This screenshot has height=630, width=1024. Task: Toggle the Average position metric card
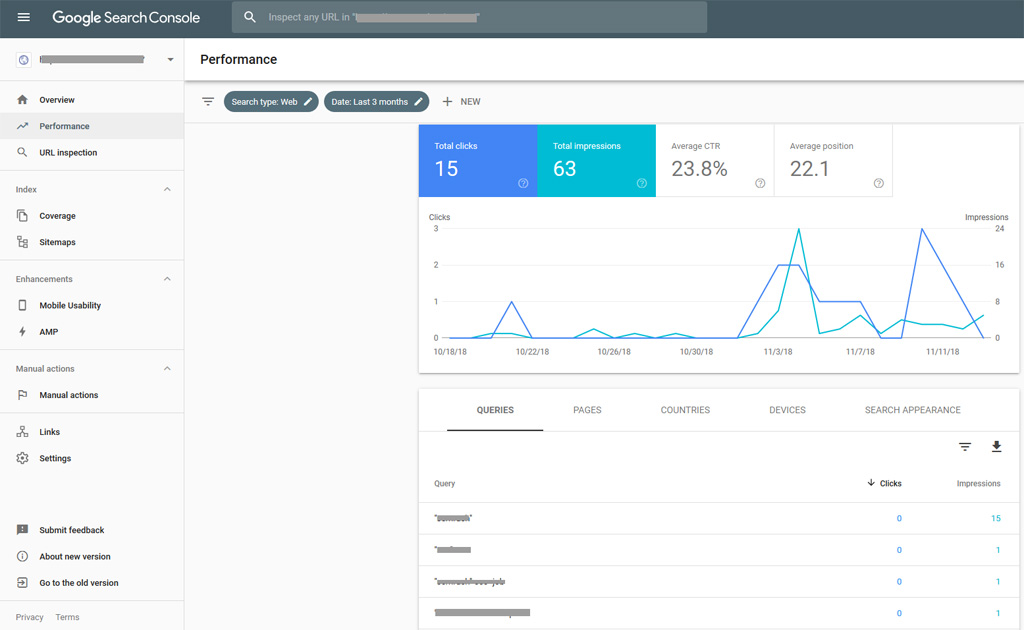click(832, 161)
